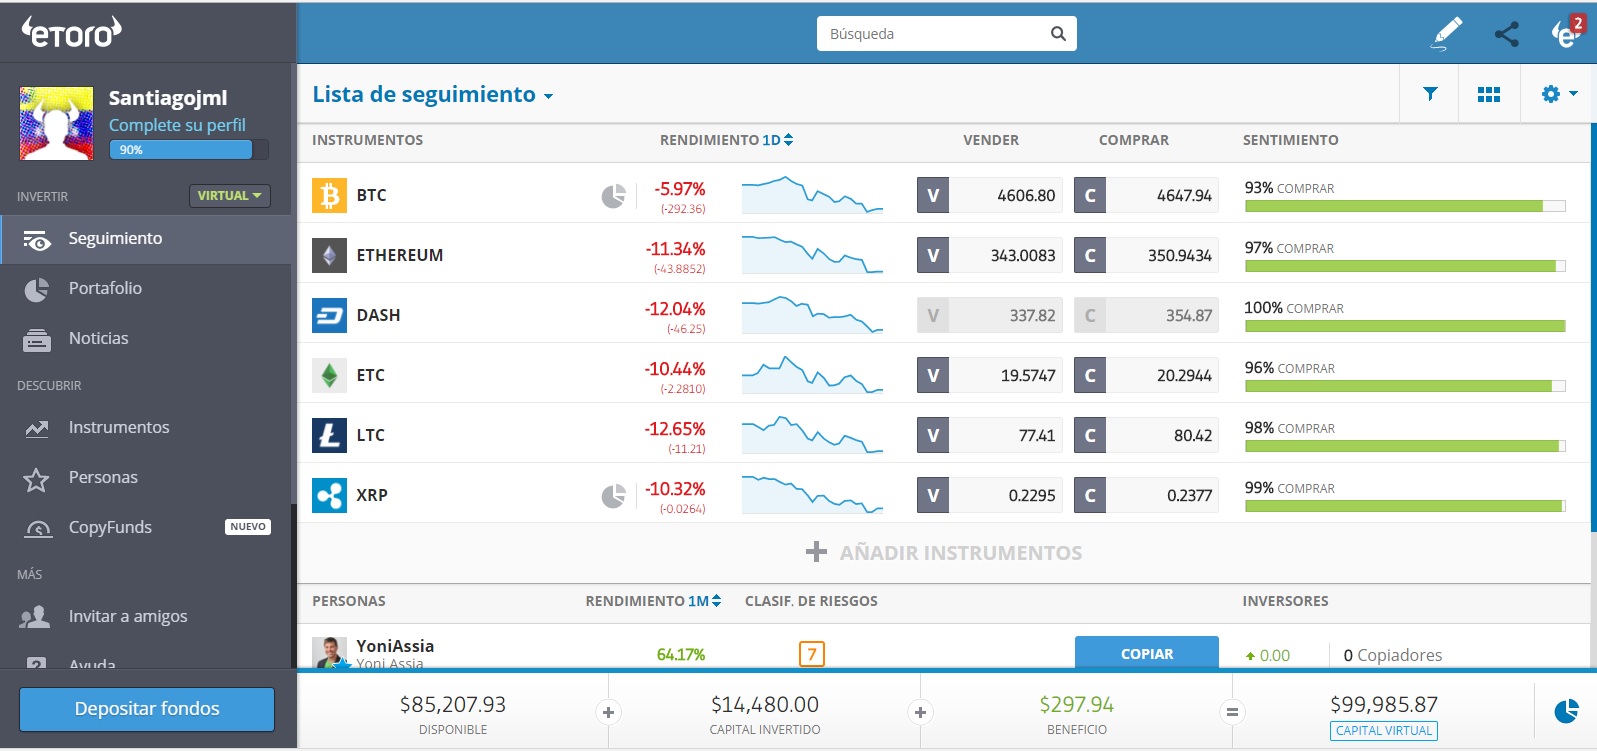Click the share icon in top bar
Viewport: 1597px width, 751px height.
(x=1506, y=34)
